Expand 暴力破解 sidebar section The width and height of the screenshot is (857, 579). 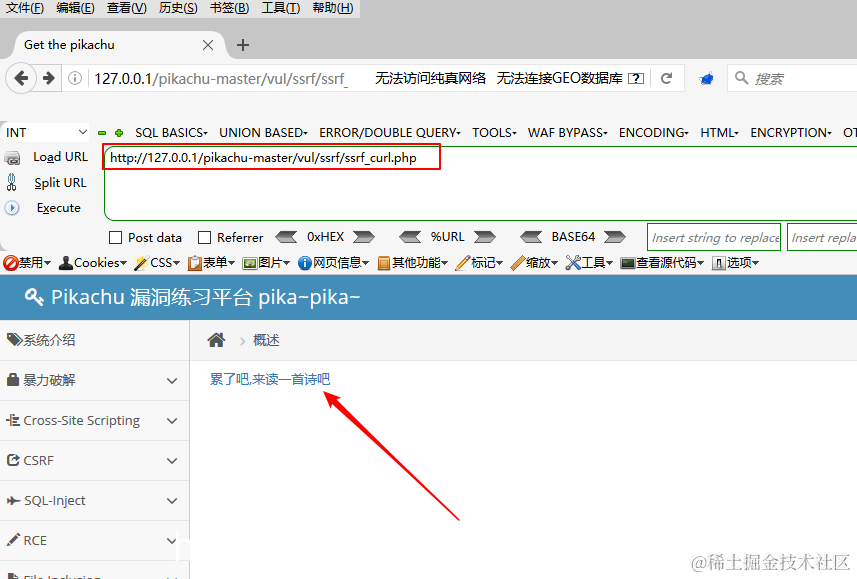pyautogui.click(x=95, y=380)
